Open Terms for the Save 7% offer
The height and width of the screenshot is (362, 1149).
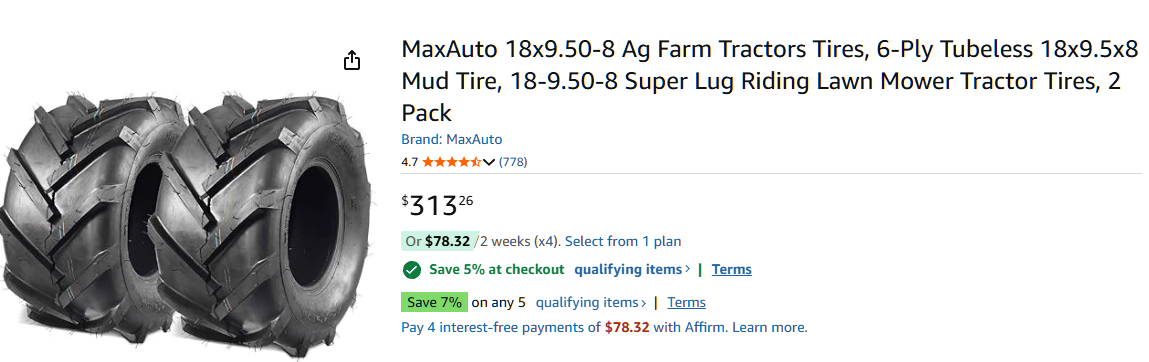tap(687, 303)
